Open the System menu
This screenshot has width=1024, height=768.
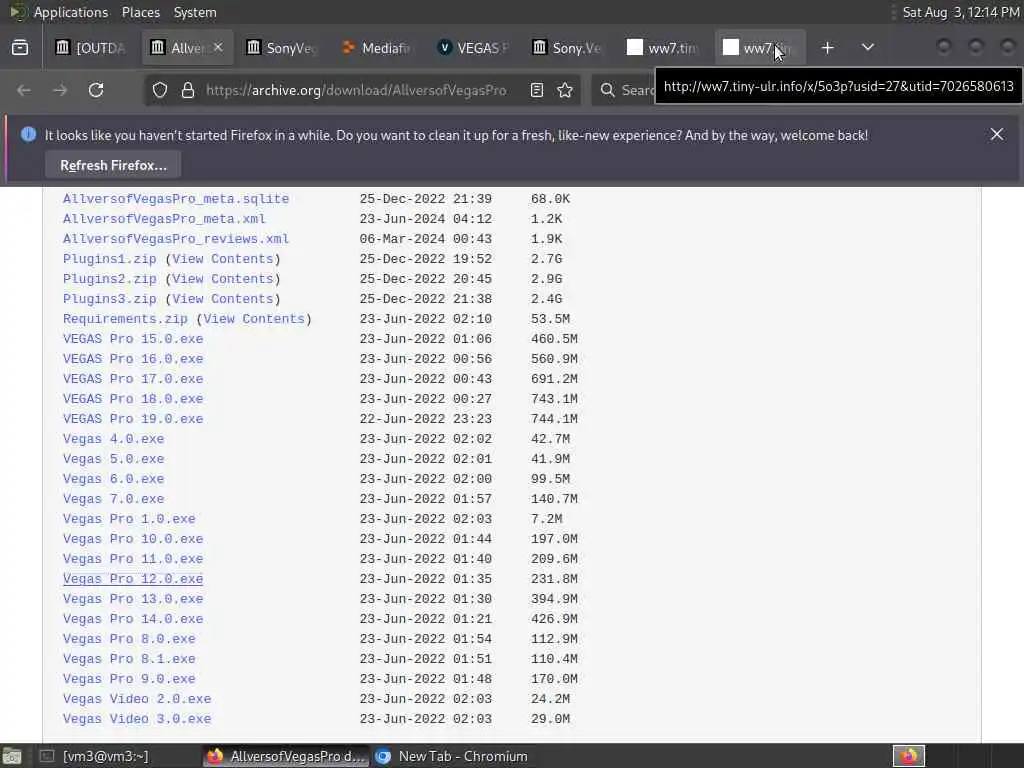click(x=195, y=12)
